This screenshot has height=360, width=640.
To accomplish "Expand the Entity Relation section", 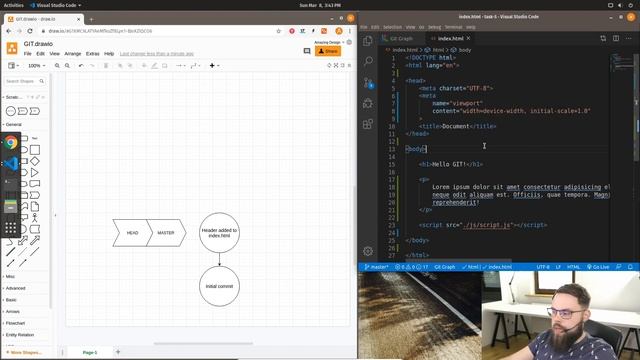I will point(20,335).
